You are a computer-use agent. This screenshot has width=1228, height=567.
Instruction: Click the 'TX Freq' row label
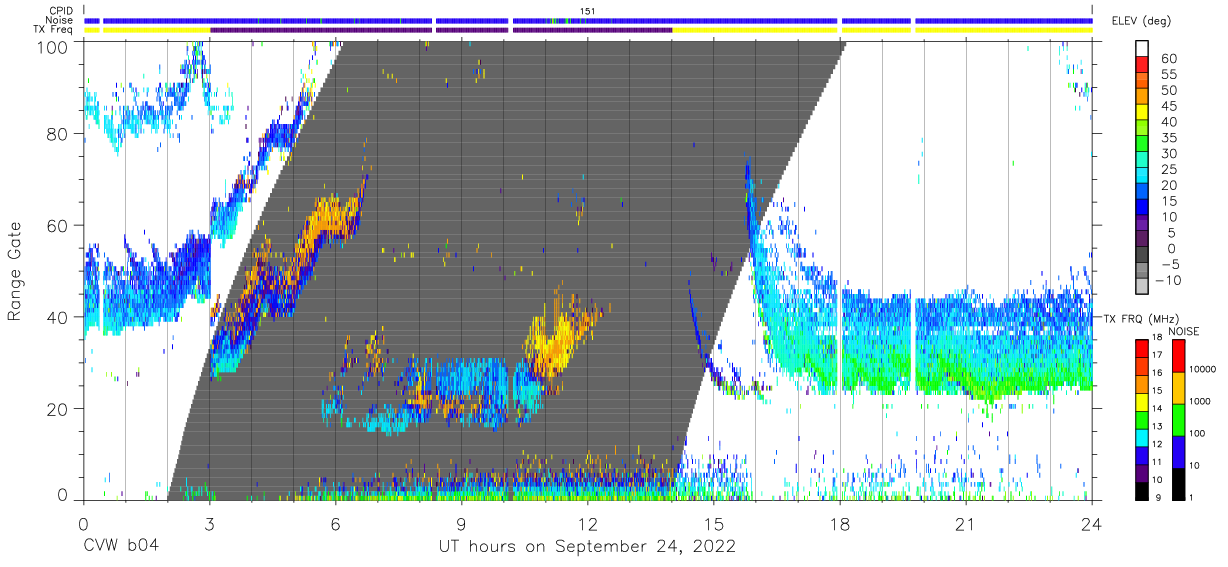coord(55,30)
